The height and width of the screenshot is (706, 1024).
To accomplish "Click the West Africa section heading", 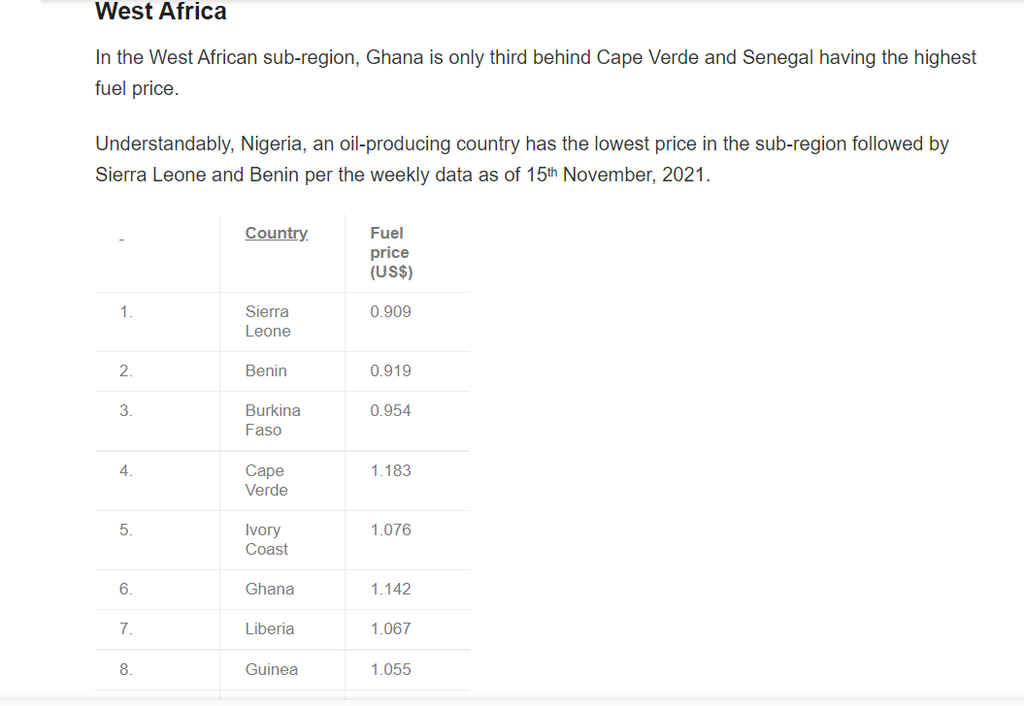I will [161, 11].
